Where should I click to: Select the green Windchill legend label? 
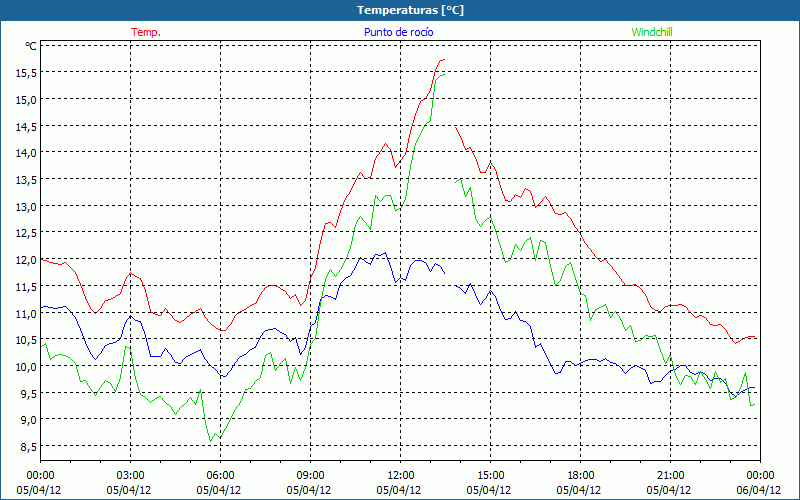652,32
